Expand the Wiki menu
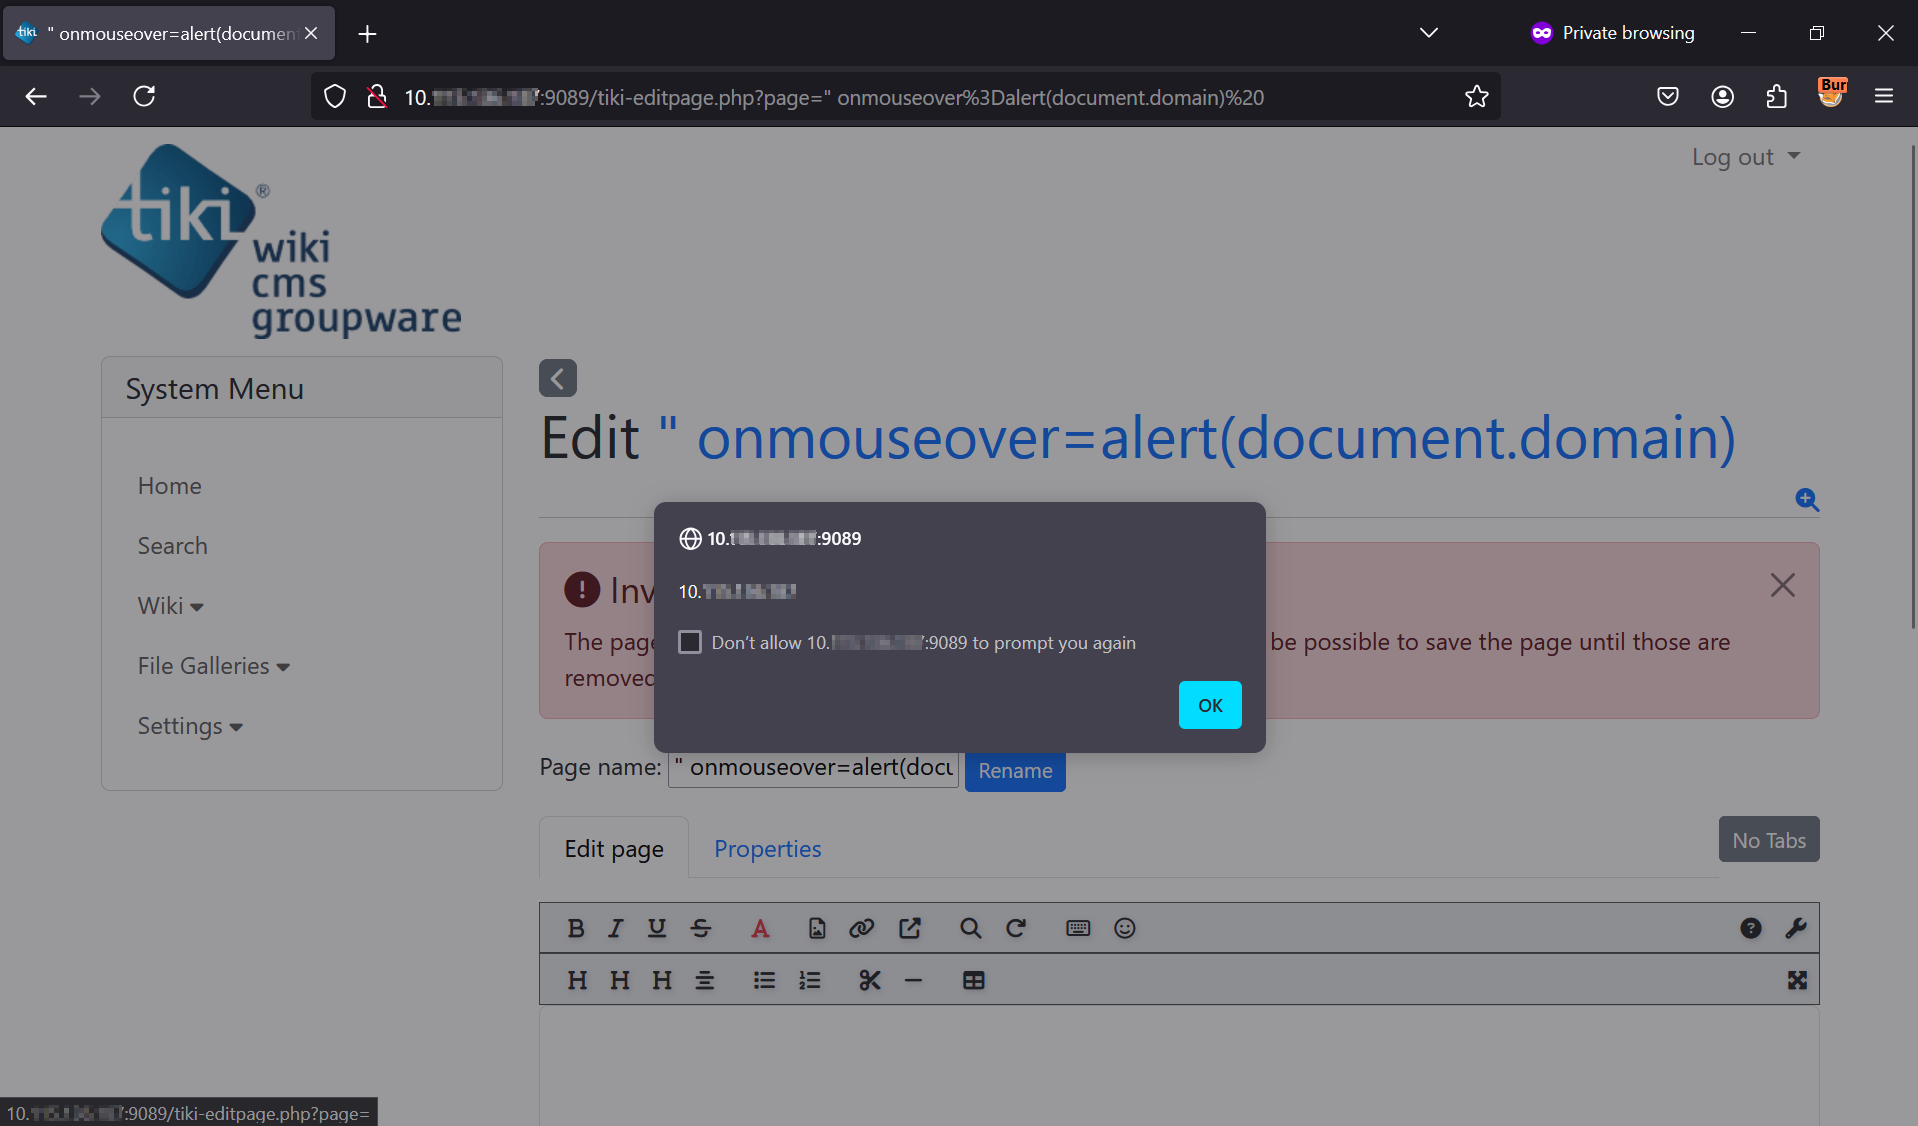 pyautogui.click(x=170, y=606)
